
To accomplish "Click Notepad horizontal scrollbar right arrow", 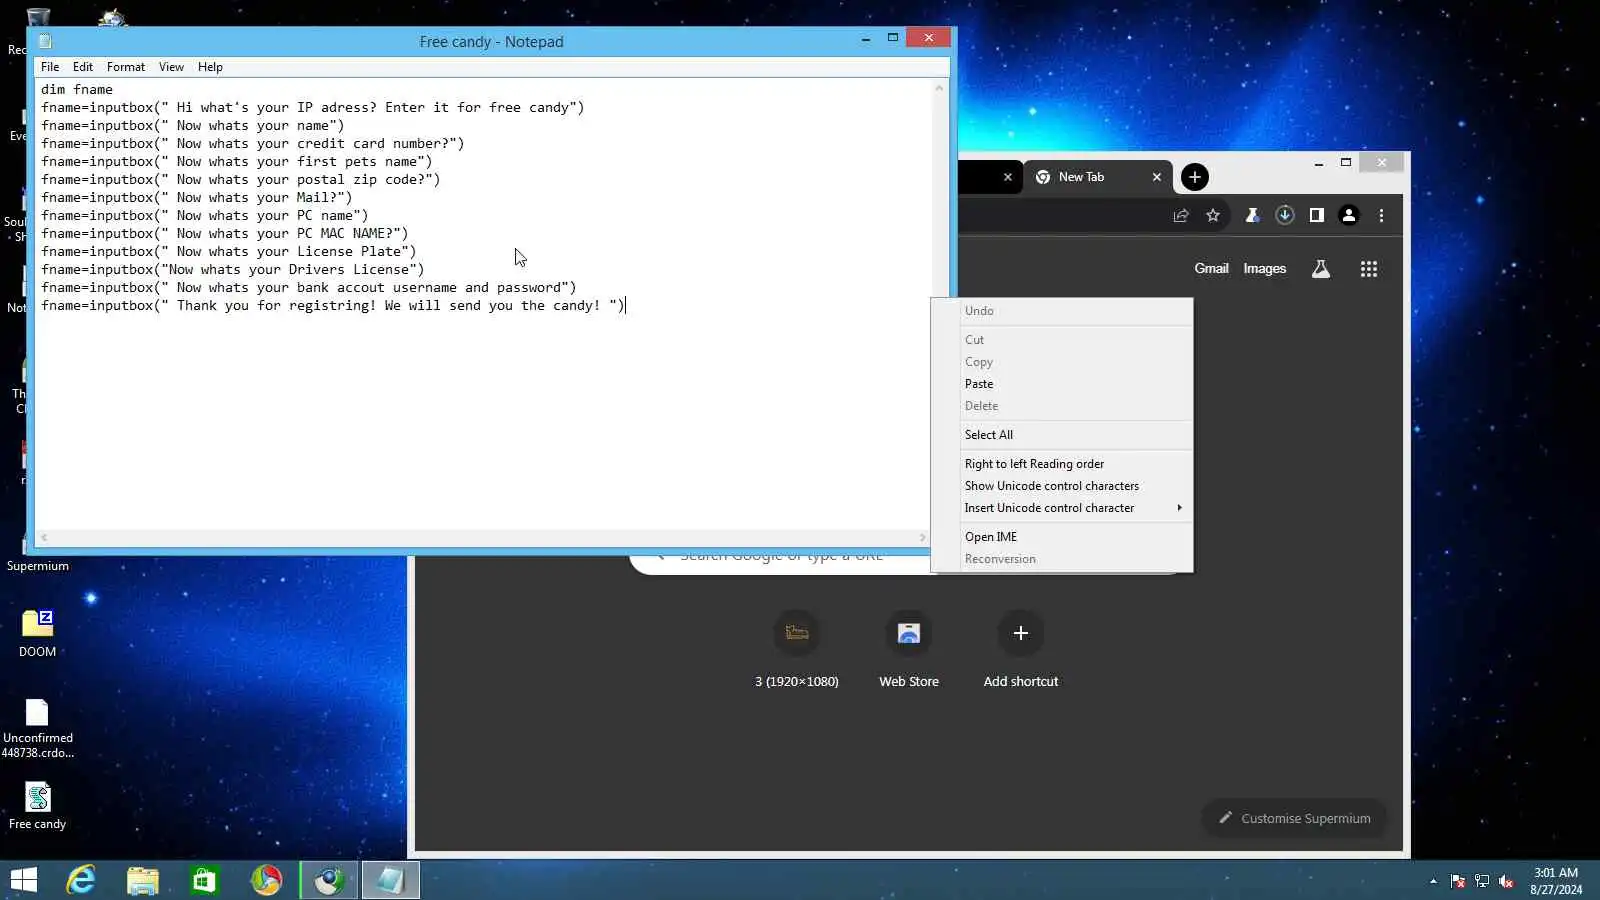I will pos(922,537).
